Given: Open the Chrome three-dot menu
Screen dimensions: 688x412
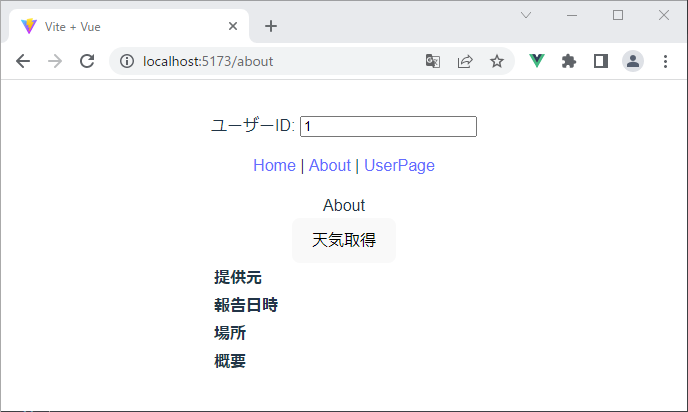Looking at the screenshot, I should 665,61.
